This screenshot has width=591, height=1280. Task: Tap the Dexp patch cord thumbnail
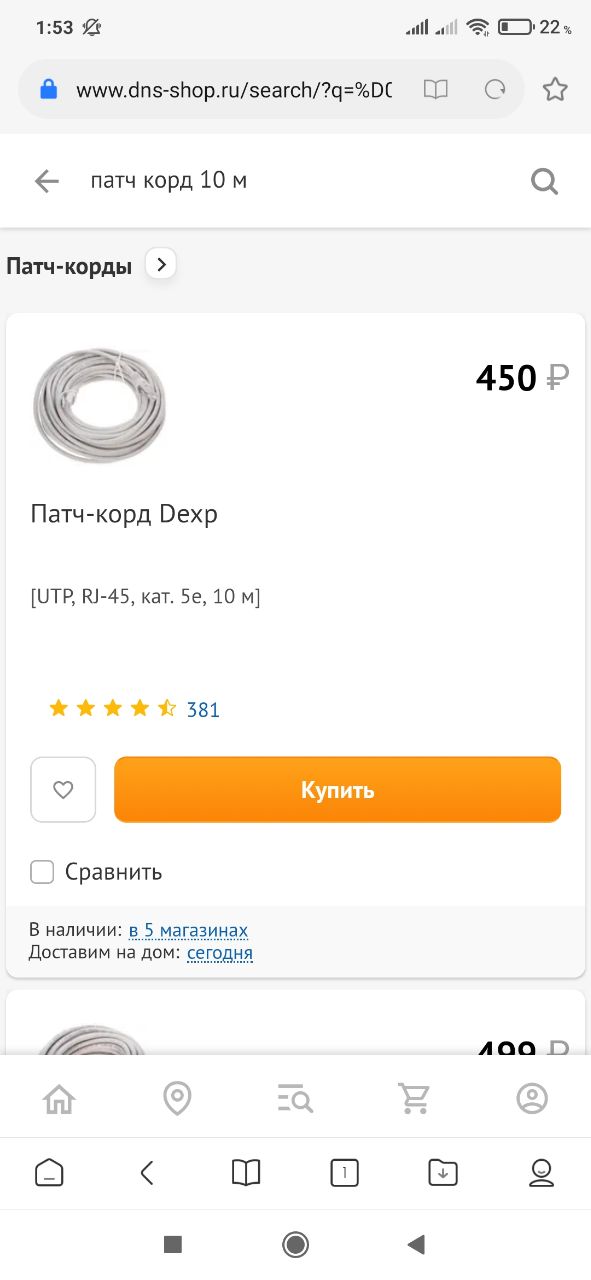point(99,405)
